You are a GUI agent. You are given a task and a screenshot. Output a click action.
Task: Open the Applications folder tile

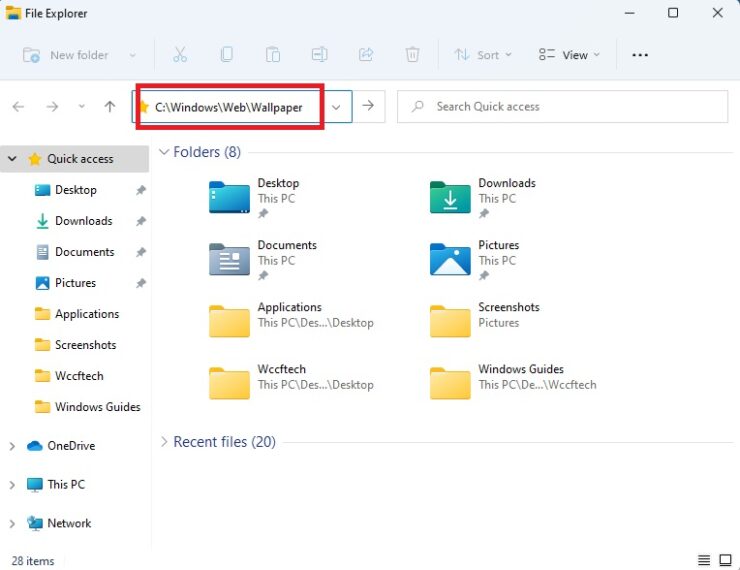click(292, 321)
